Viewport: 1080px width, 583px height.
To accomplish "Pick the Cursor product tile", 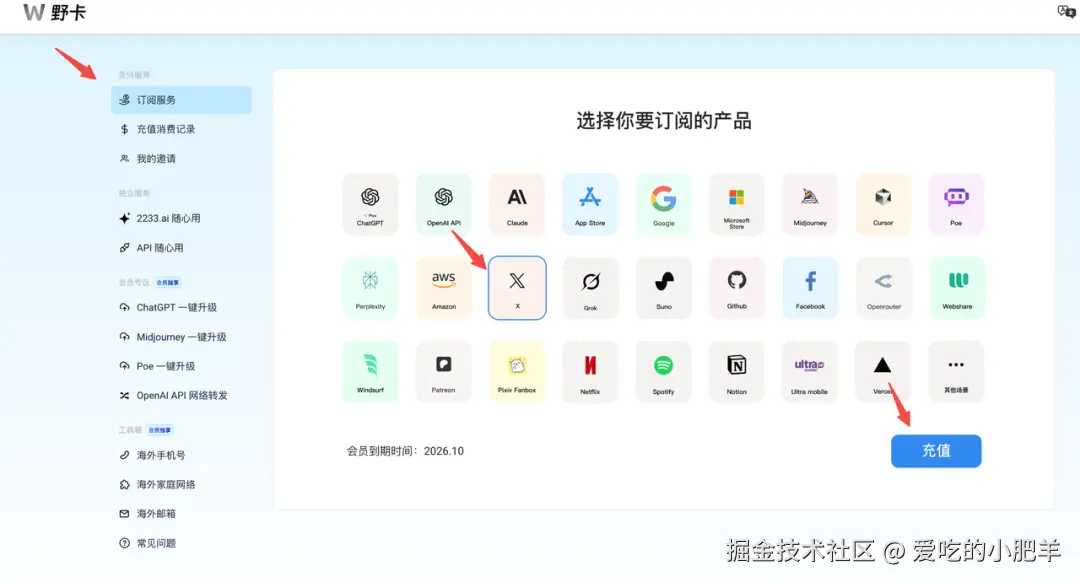I will click(x=883, y=205).
